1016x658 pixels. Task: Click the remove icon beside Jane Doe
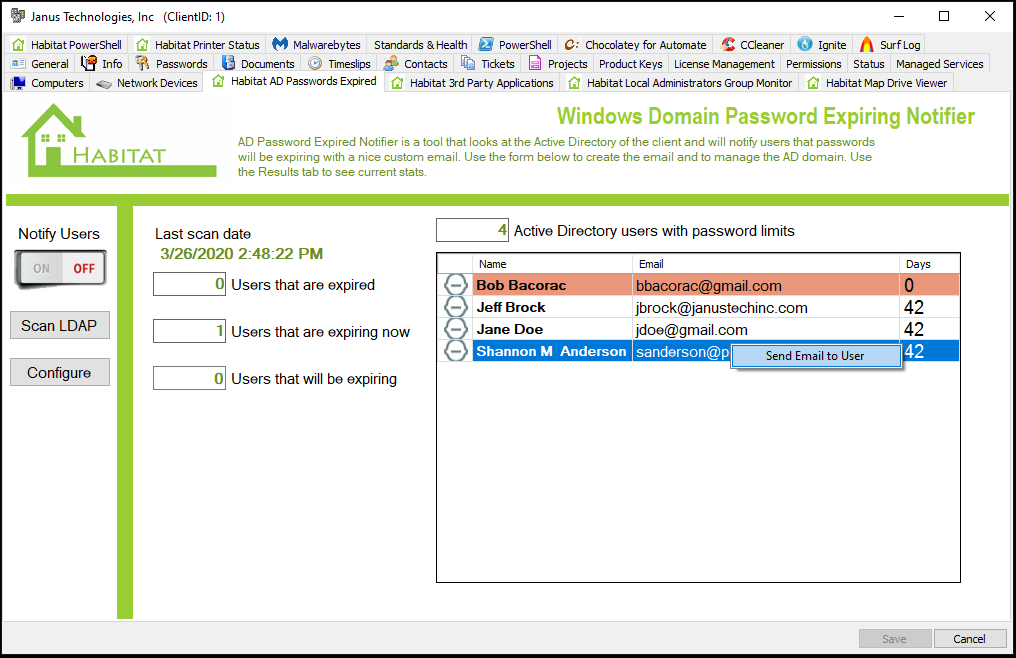(x=456, y=329)
